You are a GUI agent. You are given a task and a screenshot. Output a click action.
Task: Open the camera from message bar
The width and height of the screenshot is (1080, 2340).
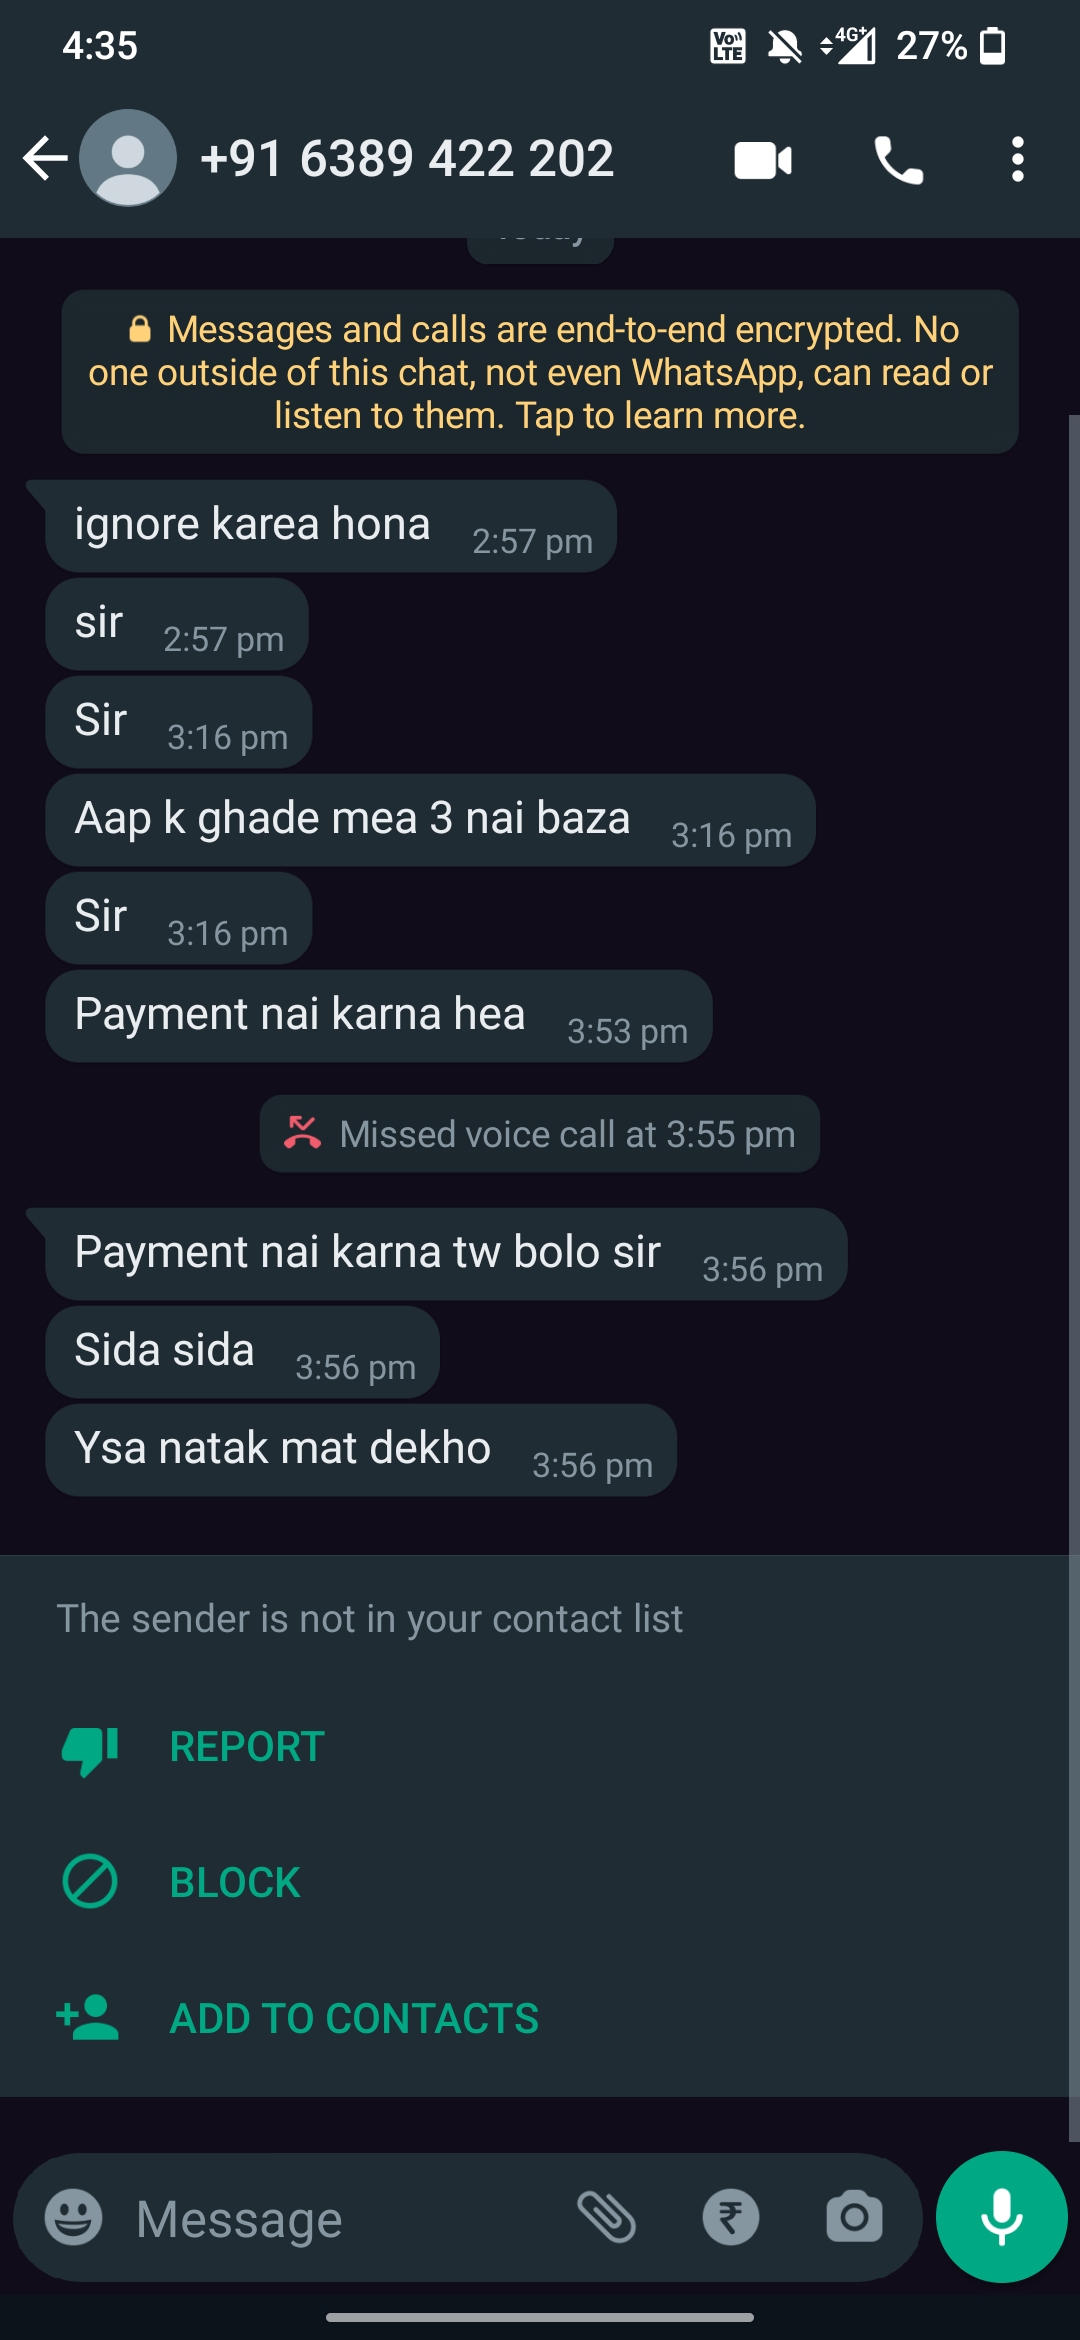point(854,2218)
